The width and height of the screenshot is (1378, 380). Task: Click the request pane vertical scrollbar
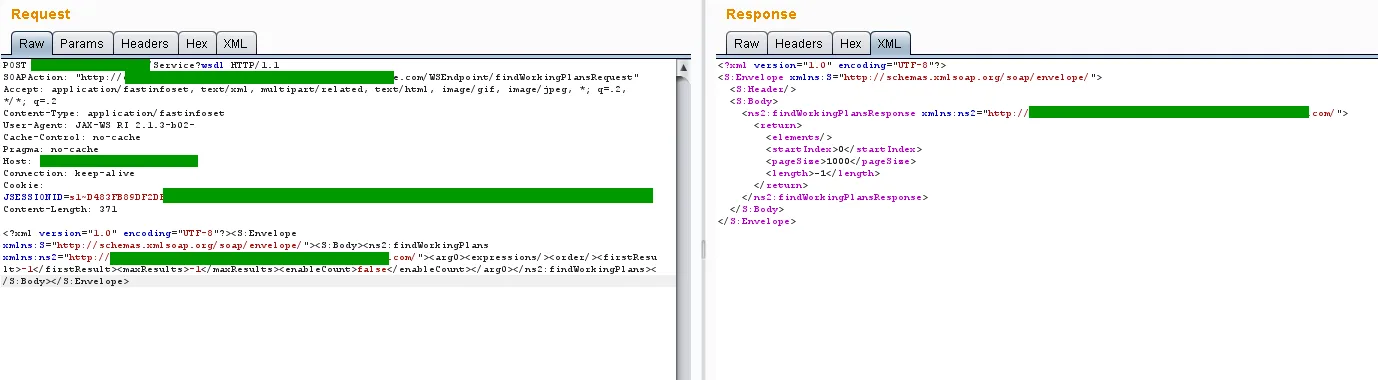(x=684, y=220)
